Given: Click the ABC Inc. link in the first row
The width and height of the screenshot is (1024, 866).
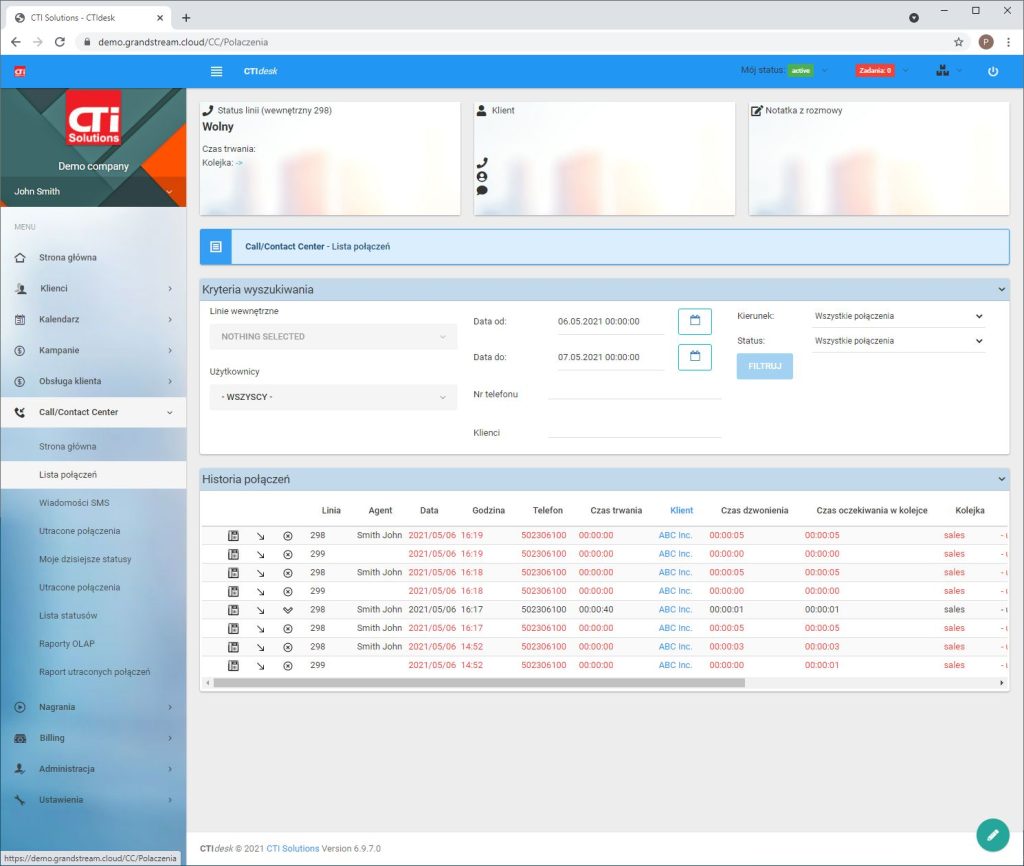Looking at the screenshot, I should coord(675,535).
